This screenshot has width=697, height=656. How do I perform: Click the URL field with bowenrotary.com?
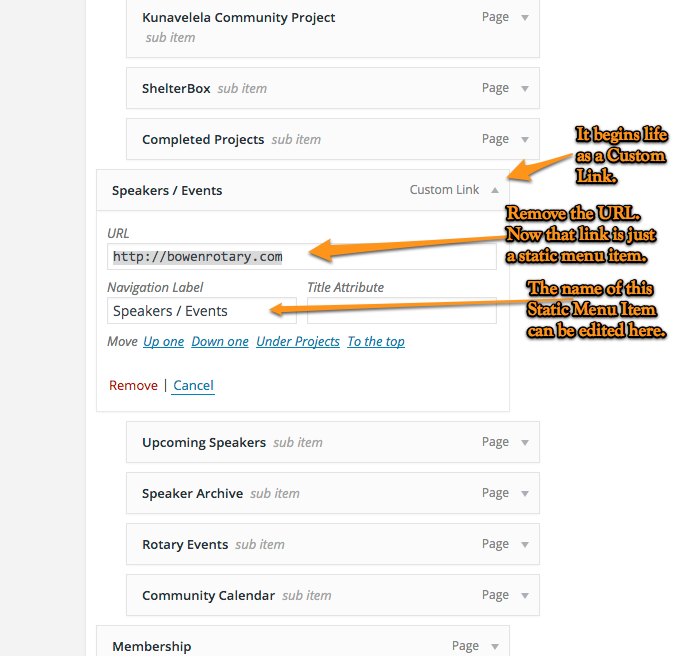tap(301, 257)
